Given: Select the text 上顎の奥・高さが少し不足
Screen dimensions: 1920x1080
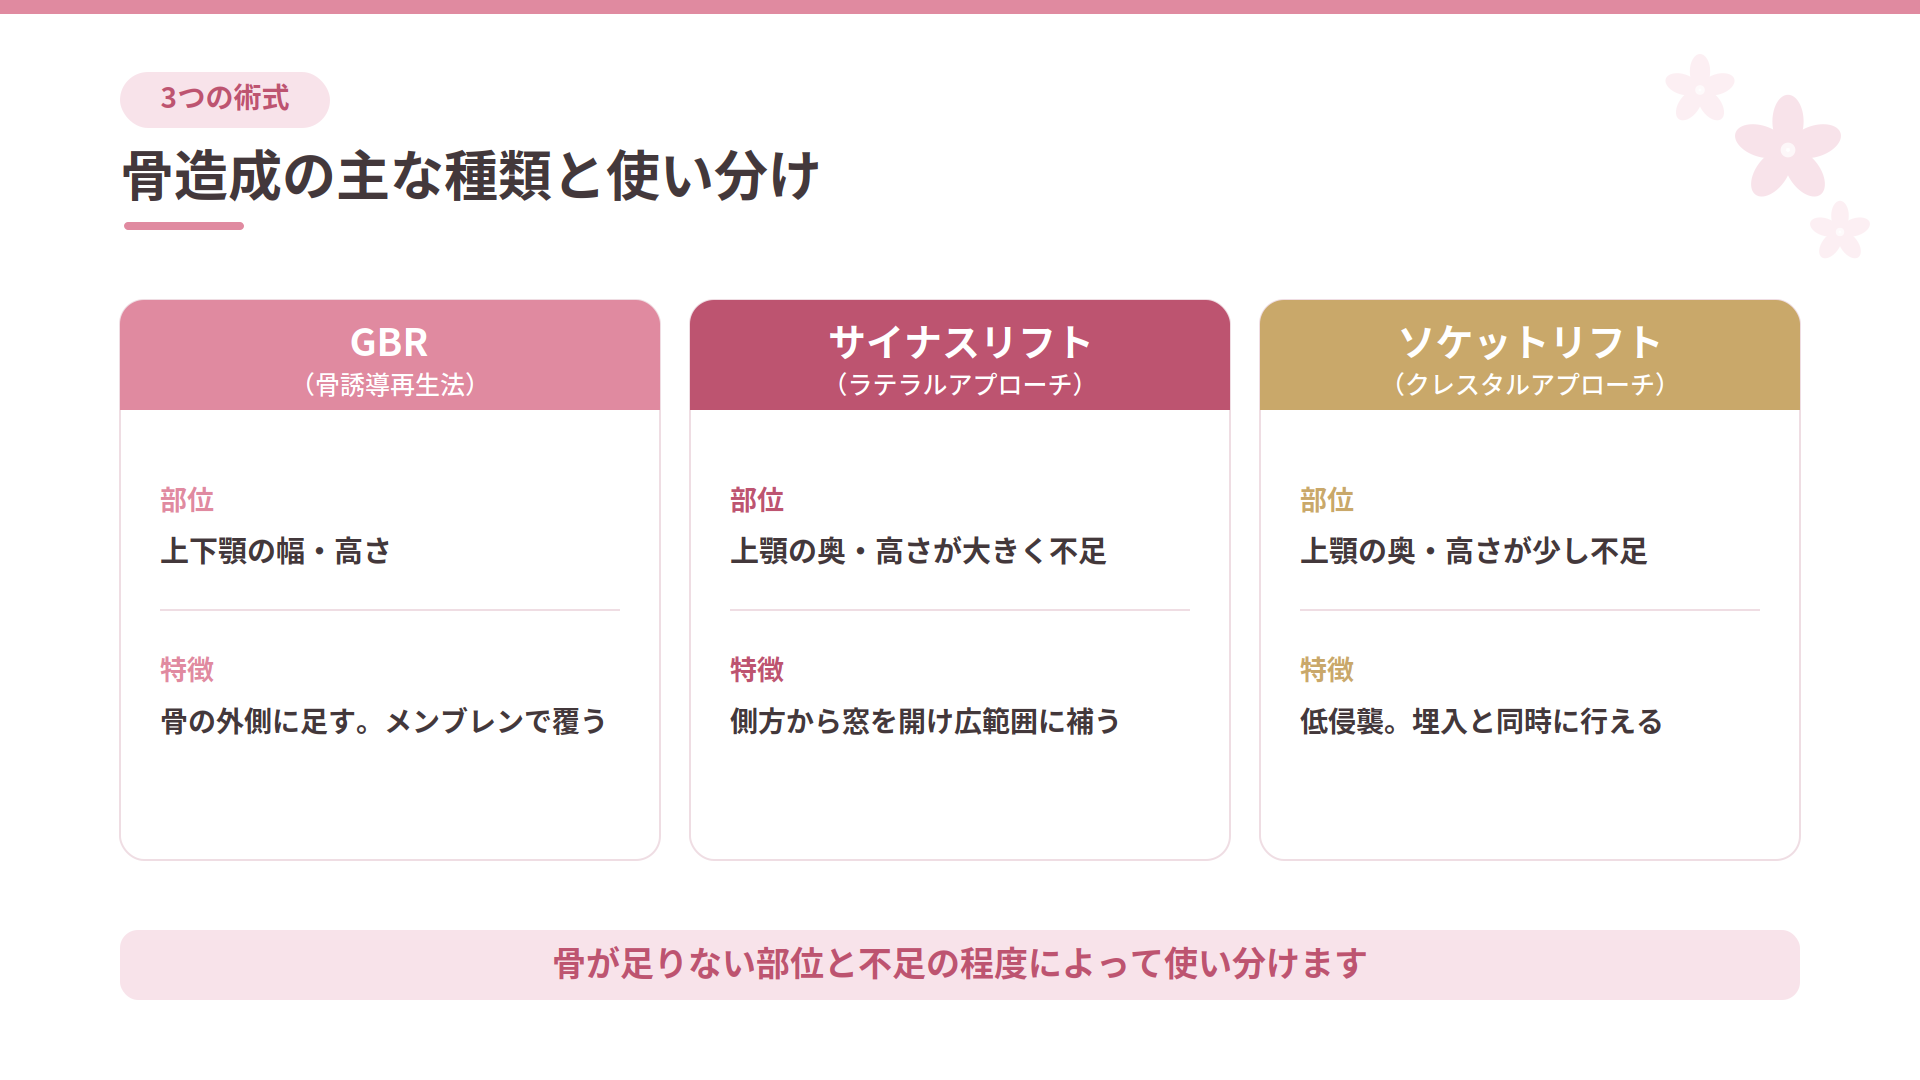Looking at the screenshot, I should coord(1473,551).
